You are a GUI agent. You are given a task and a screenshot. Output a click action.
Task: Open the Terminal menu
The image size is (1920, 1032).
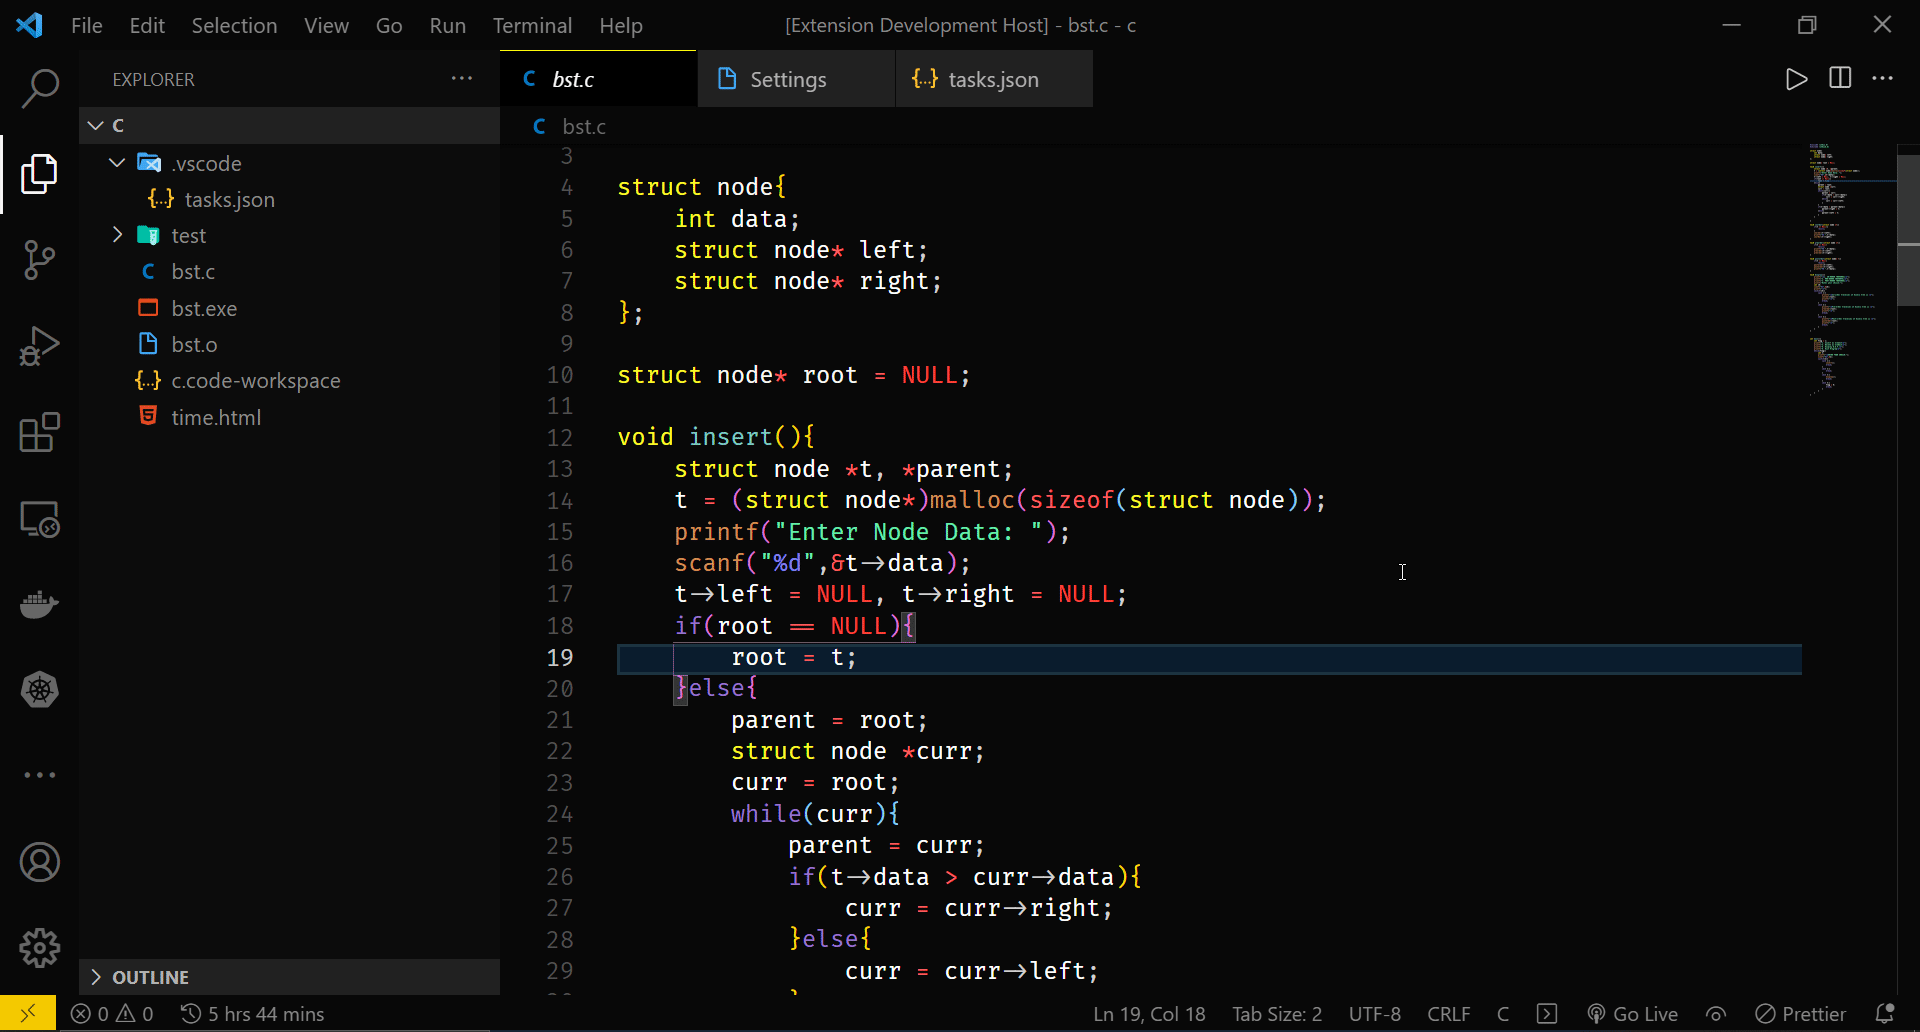(532, 25)
